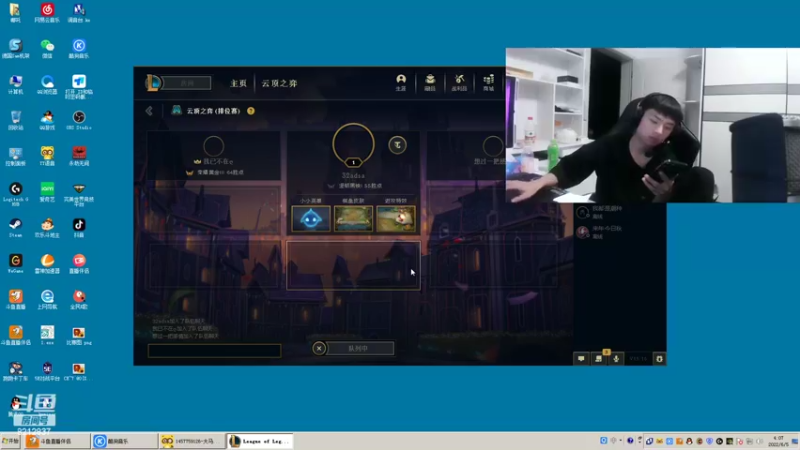This screenshot has height=450, width=800.
Task: Select the Little Legend blue sprite thumbnail
Action: [311, 219]
